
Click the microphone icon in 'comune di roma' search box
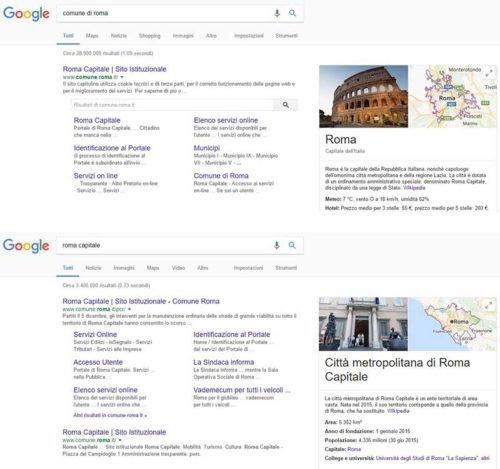(x=277, y=13)
